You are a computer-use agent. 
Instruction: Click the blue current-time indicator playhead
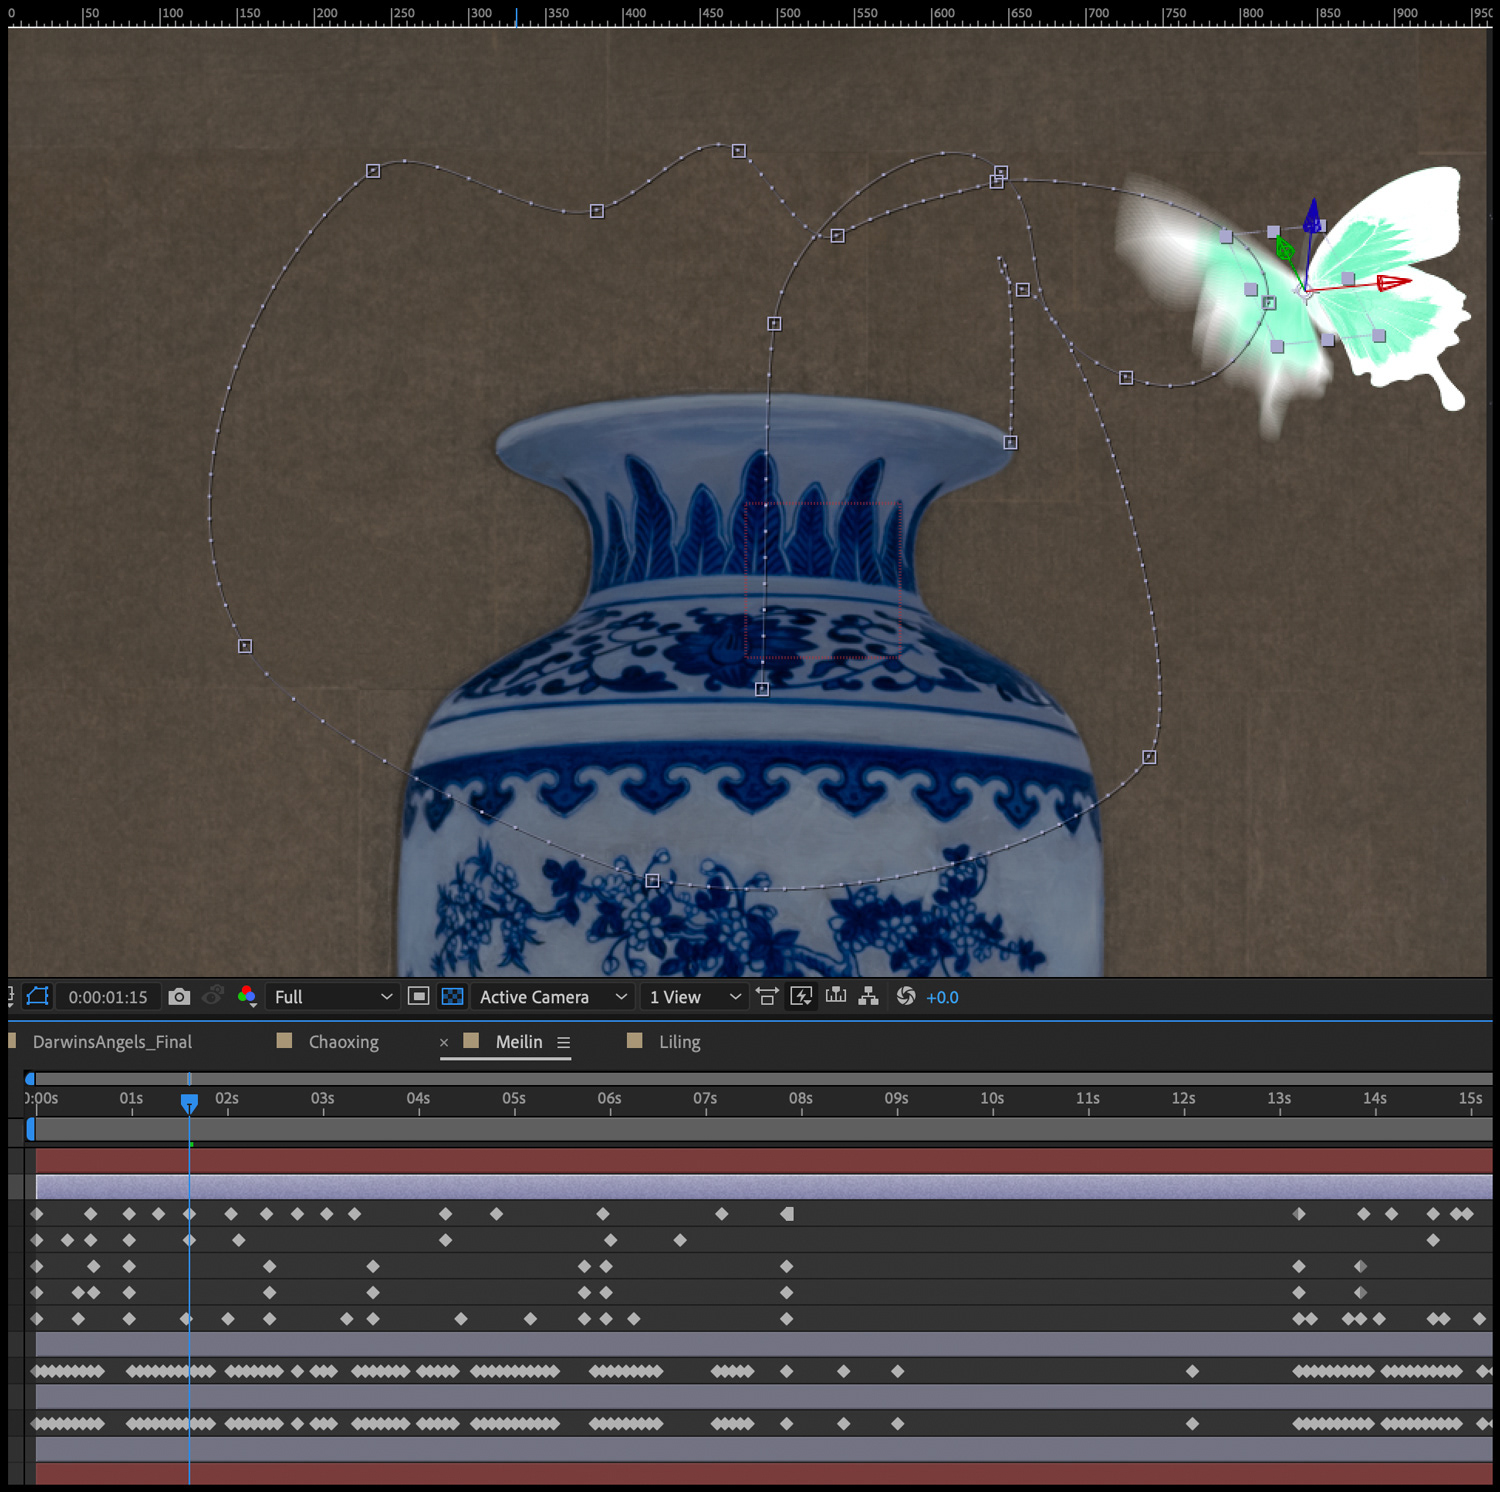189,1103
